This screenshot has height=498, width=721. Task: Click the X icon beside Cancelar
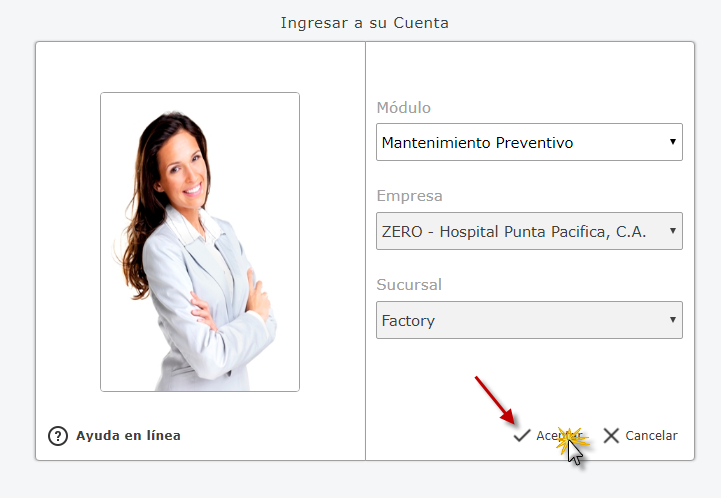pyautogui.click(x=611, y=435)
